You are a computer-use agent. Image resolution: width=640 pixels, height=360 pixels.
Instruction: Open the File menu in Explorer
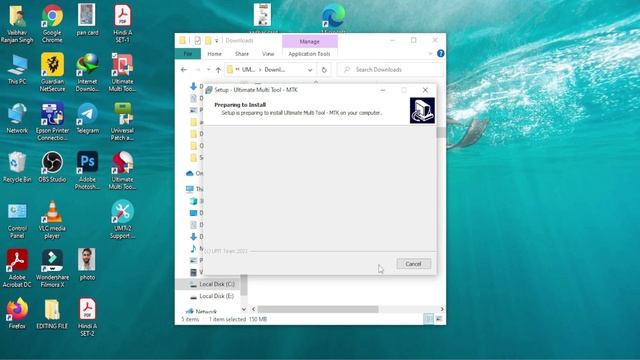click(188, 54)
